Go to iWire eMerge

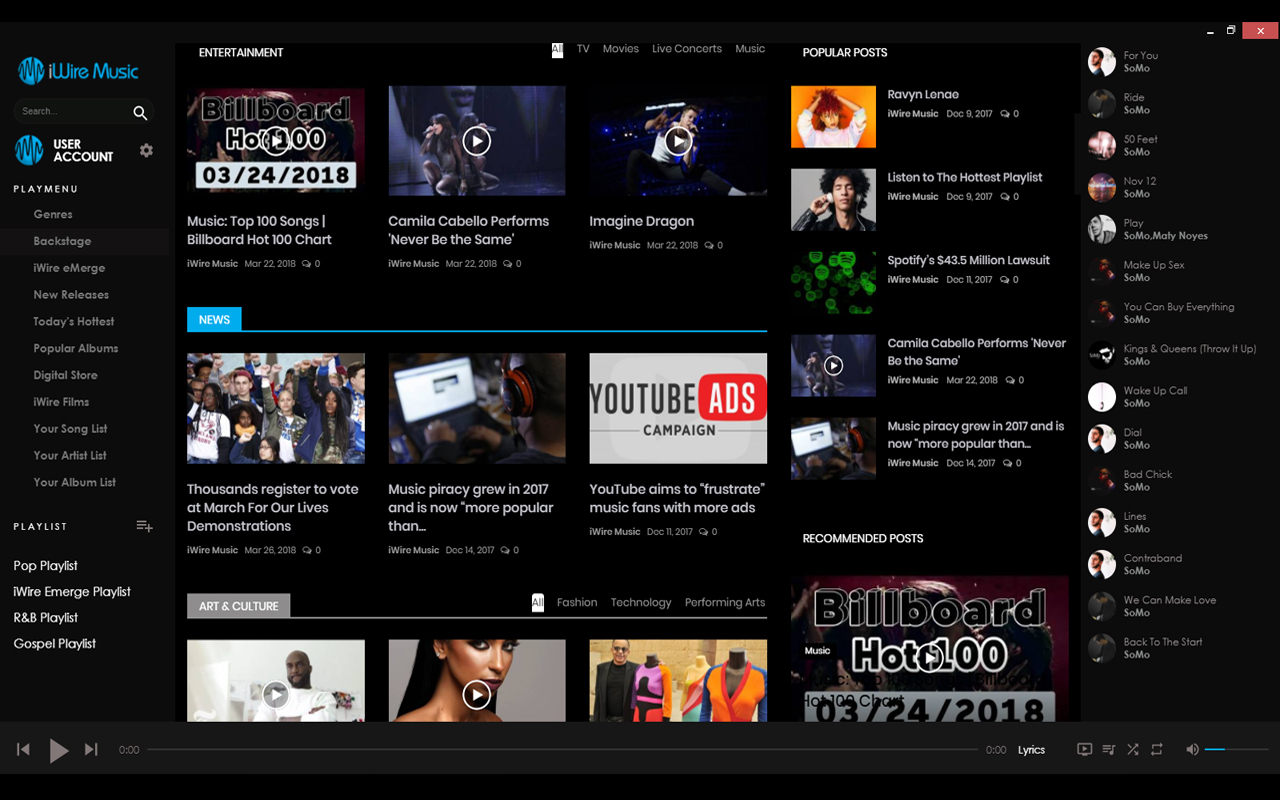[x=69, y=268]
